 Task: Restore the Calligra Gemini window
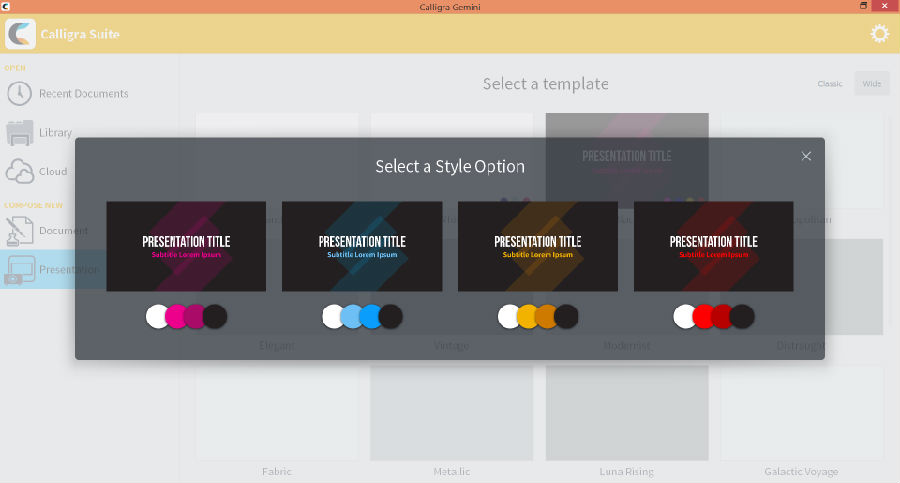(863, 6)
